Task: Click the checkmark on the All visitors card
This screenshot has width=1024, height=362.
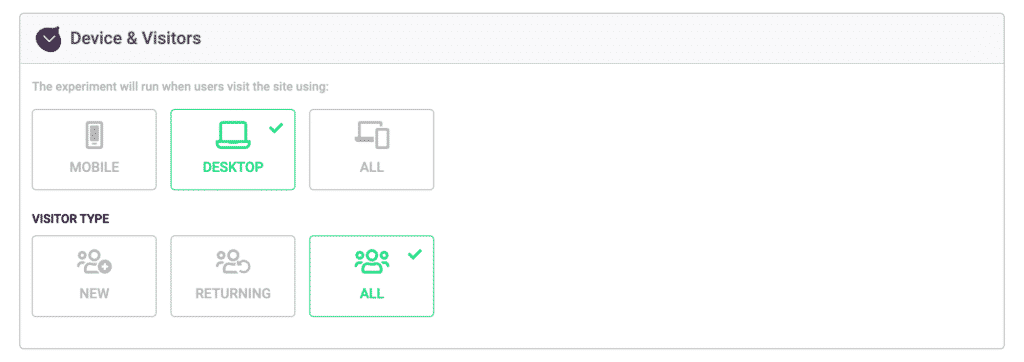Action: point(415,254)
